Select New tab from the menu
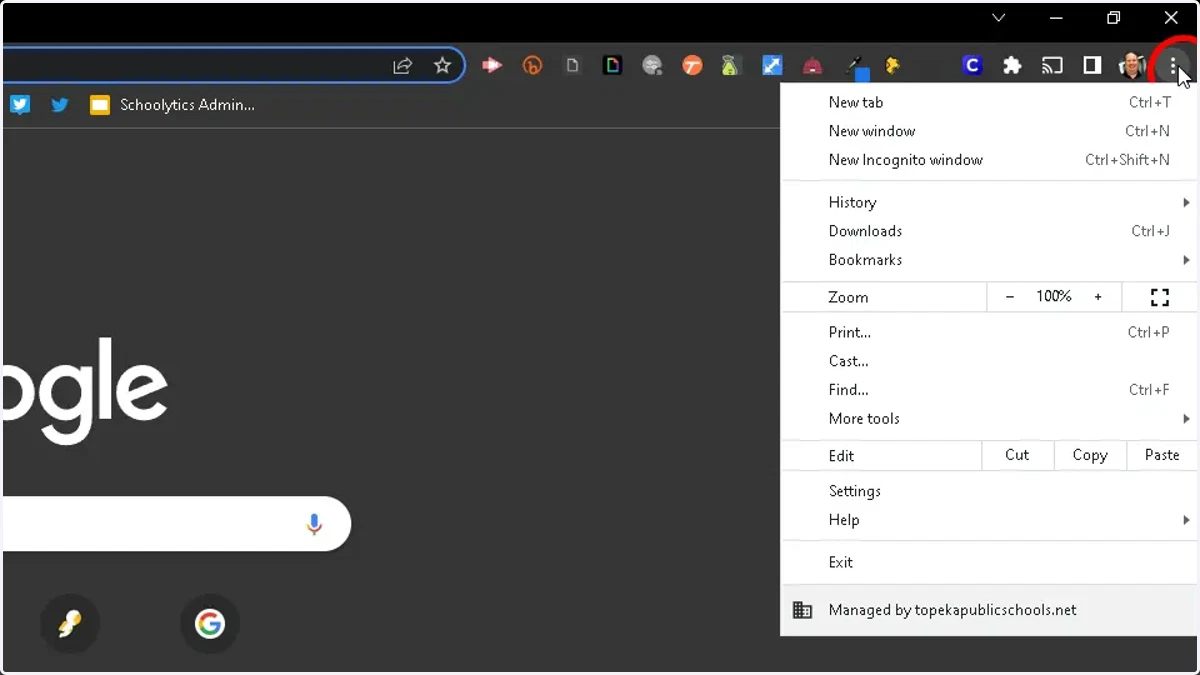This screenshot has width=1200, height=675. (x=990, y=102)
